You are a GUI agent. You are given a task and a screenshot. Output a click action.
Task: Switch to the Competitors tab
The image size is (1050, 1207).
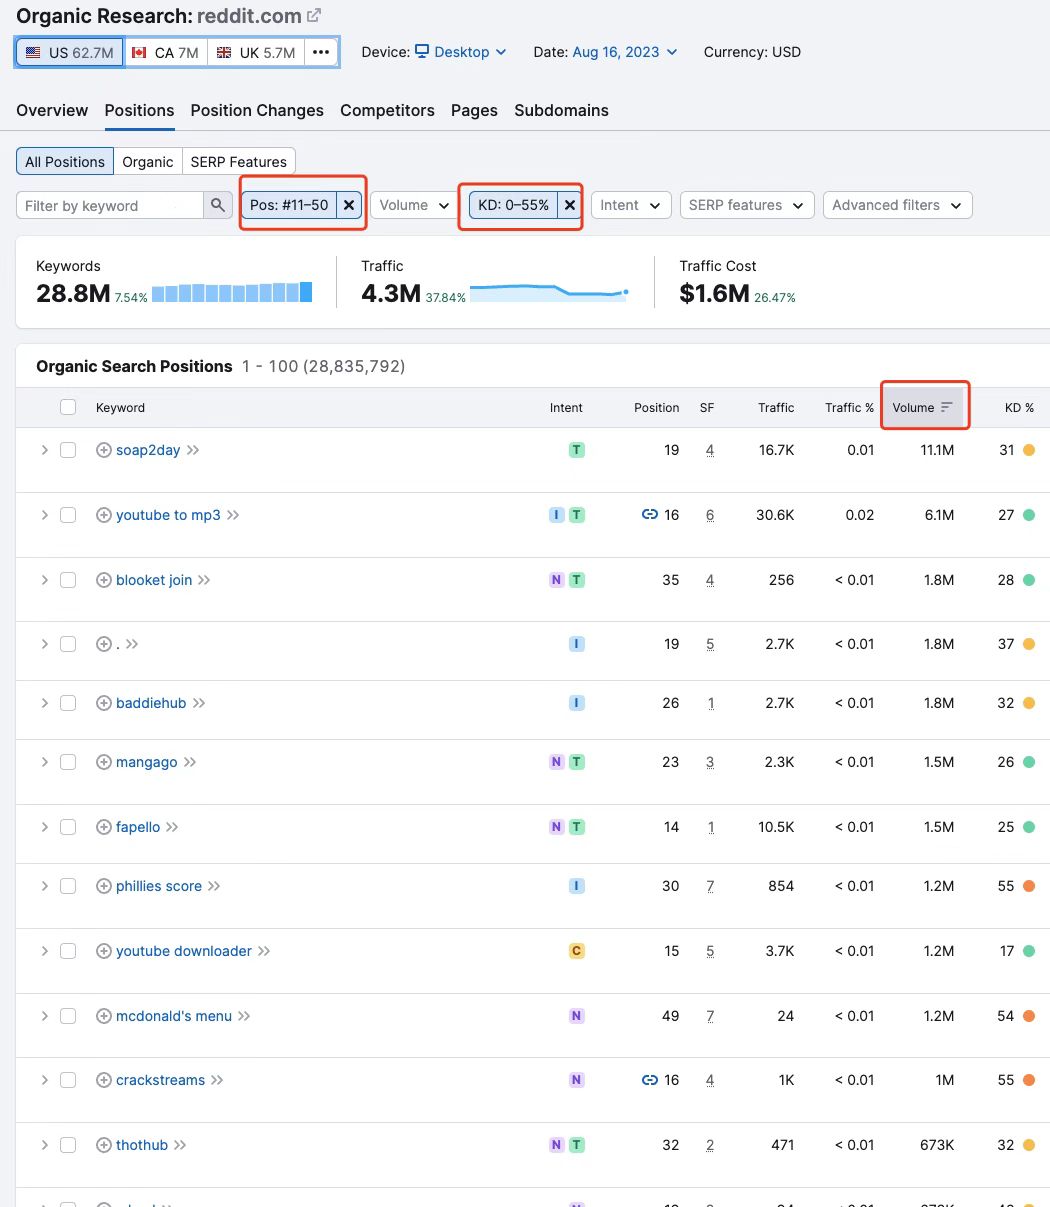[387, 110]
